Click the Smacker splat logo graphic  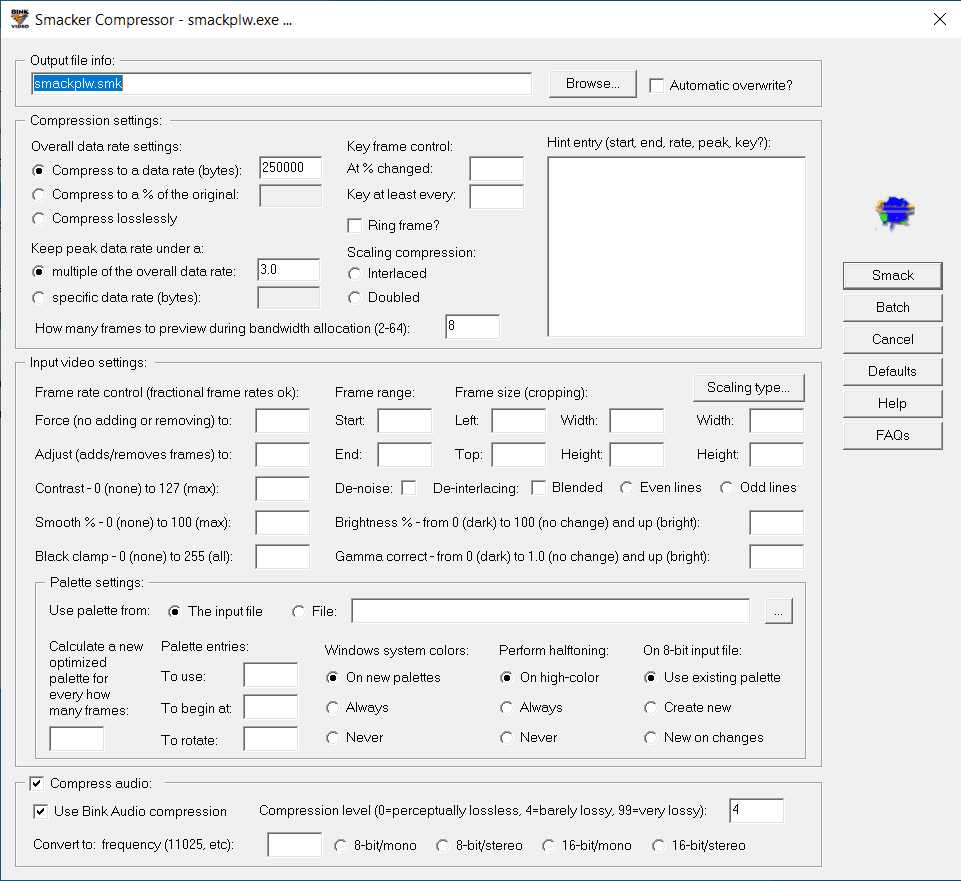[895, 213]
